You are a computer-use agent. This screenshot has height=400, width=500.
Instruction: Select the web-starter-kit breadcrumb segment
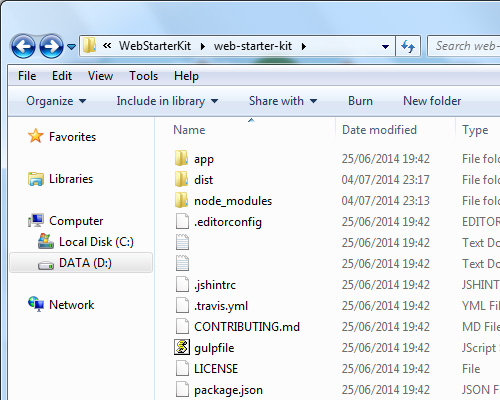click(x=253, y=46)
